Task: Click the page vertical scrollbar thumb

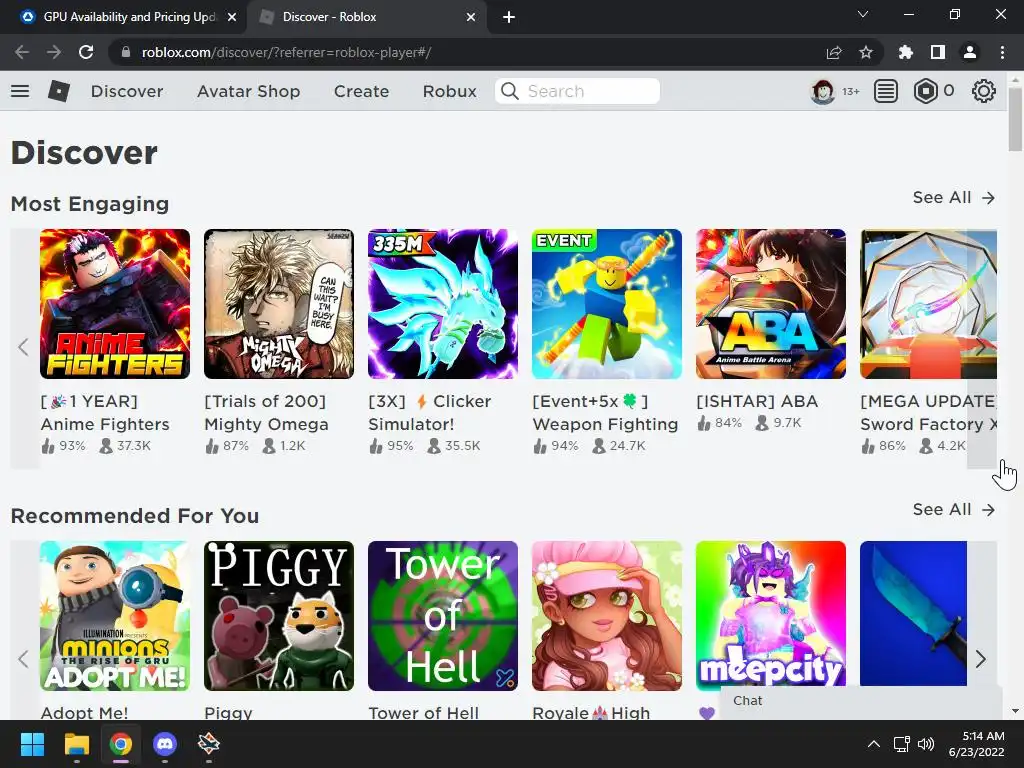Action: coord(1014,118)
